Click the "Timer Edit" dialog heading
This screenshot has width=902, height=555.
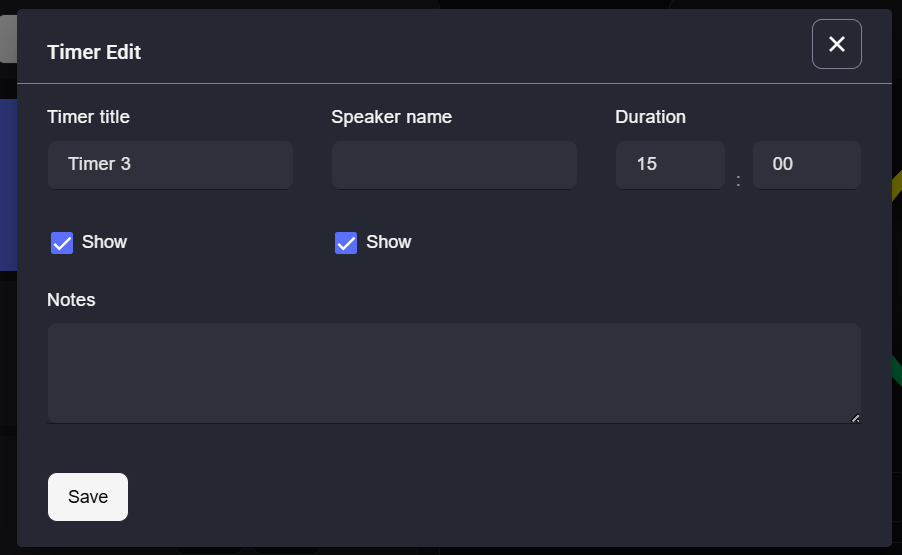pos(94,52)
